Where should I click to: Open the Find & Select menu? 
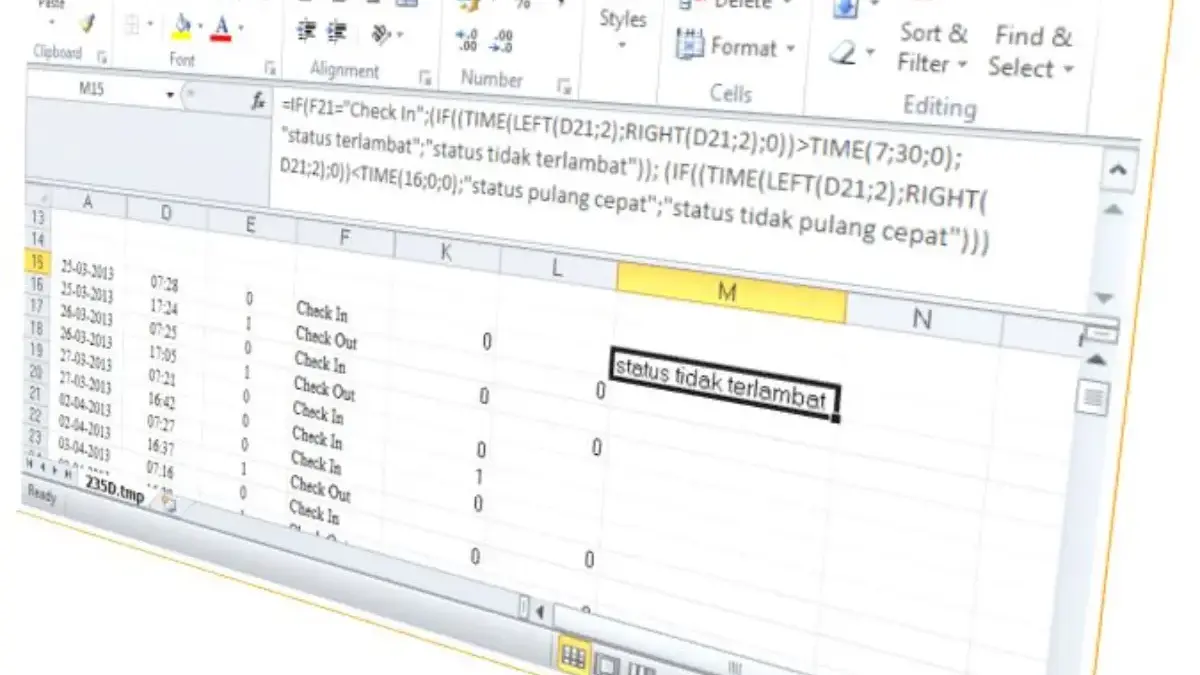click(1031, 53)
